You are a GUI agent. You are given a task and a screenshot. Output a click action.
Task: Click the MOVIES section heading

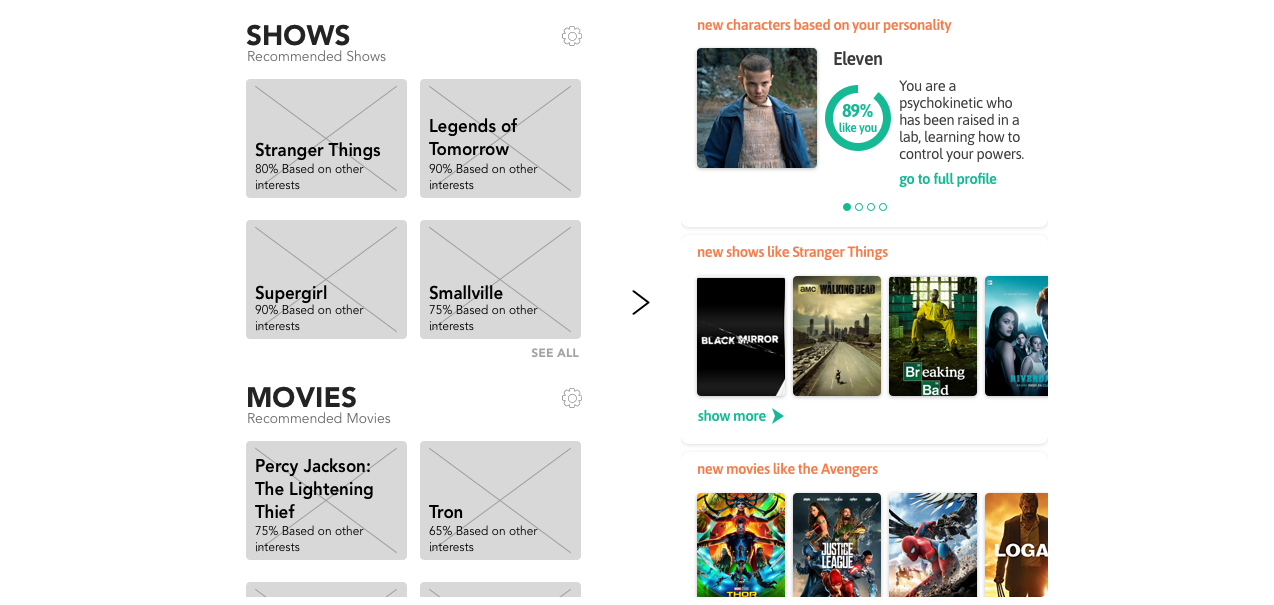(301, 398)
